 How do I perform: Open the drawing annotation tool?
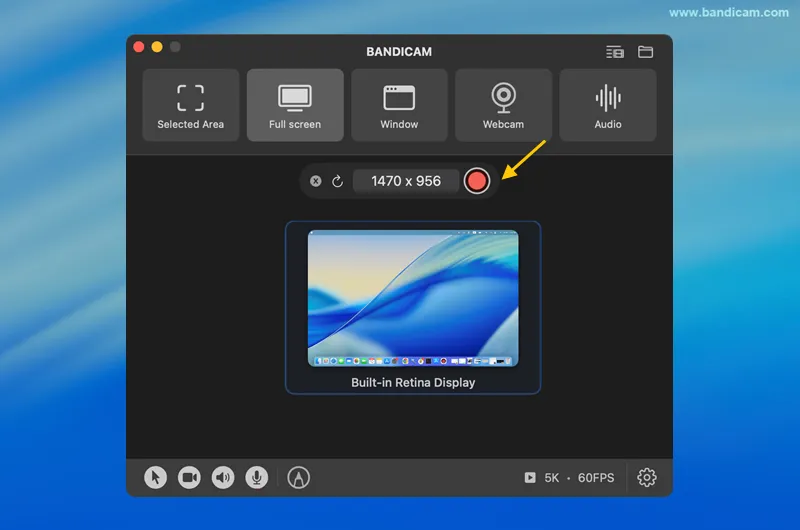298,477
